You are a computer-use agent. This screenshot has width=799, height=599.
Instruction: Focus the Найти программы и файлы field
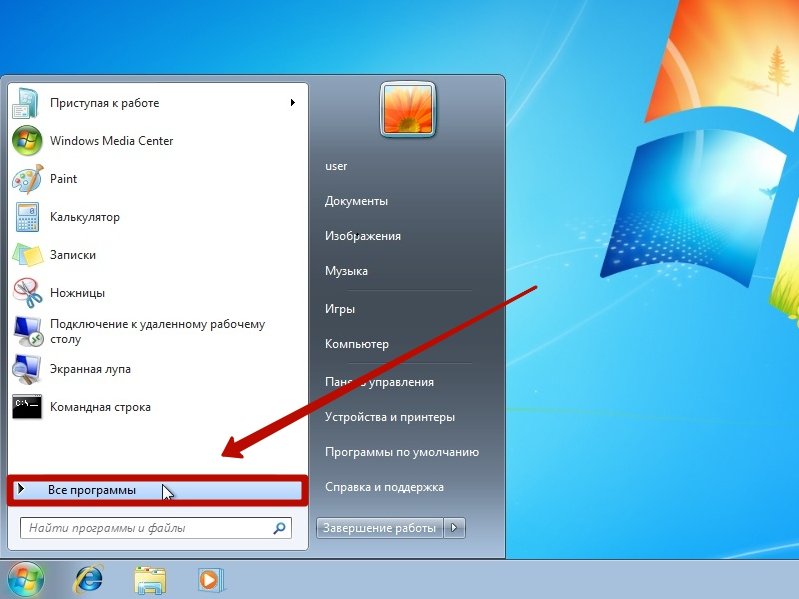pyautogui.click(x=155, y=528)
